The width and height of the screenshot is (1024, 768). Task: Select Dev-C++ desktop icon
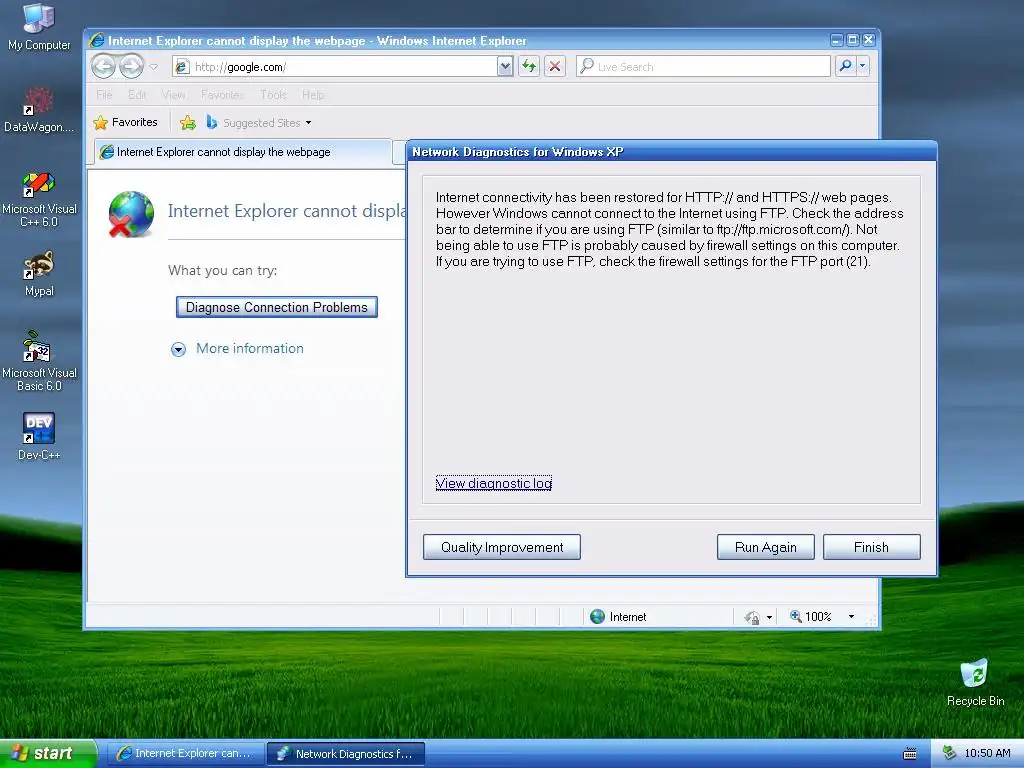pos(39,436)
